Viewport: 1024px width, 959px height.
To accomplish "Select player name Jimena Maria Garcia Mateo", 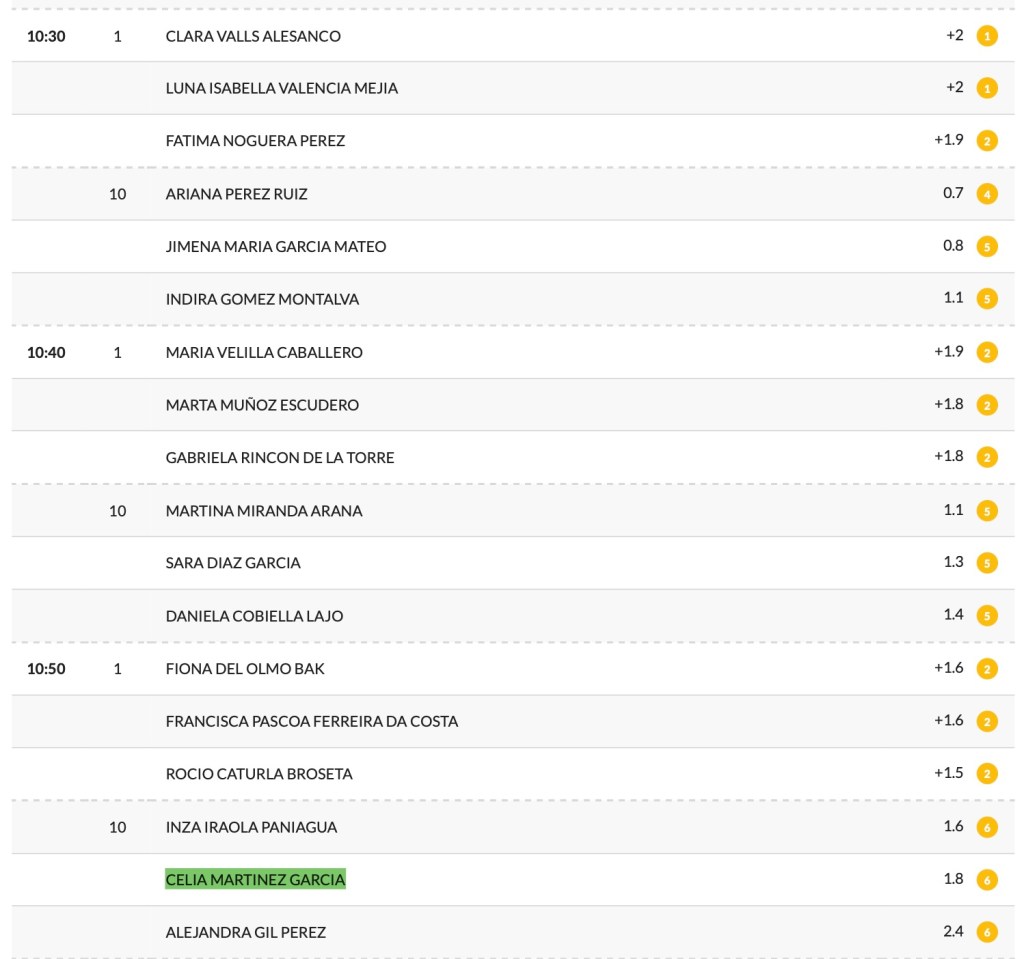I will 275,246.
